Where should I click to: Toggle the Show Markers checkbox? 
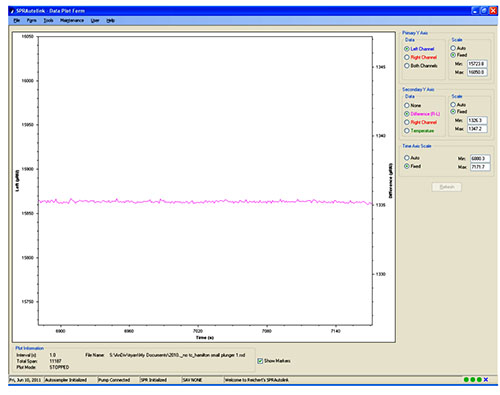click(260, 361)
